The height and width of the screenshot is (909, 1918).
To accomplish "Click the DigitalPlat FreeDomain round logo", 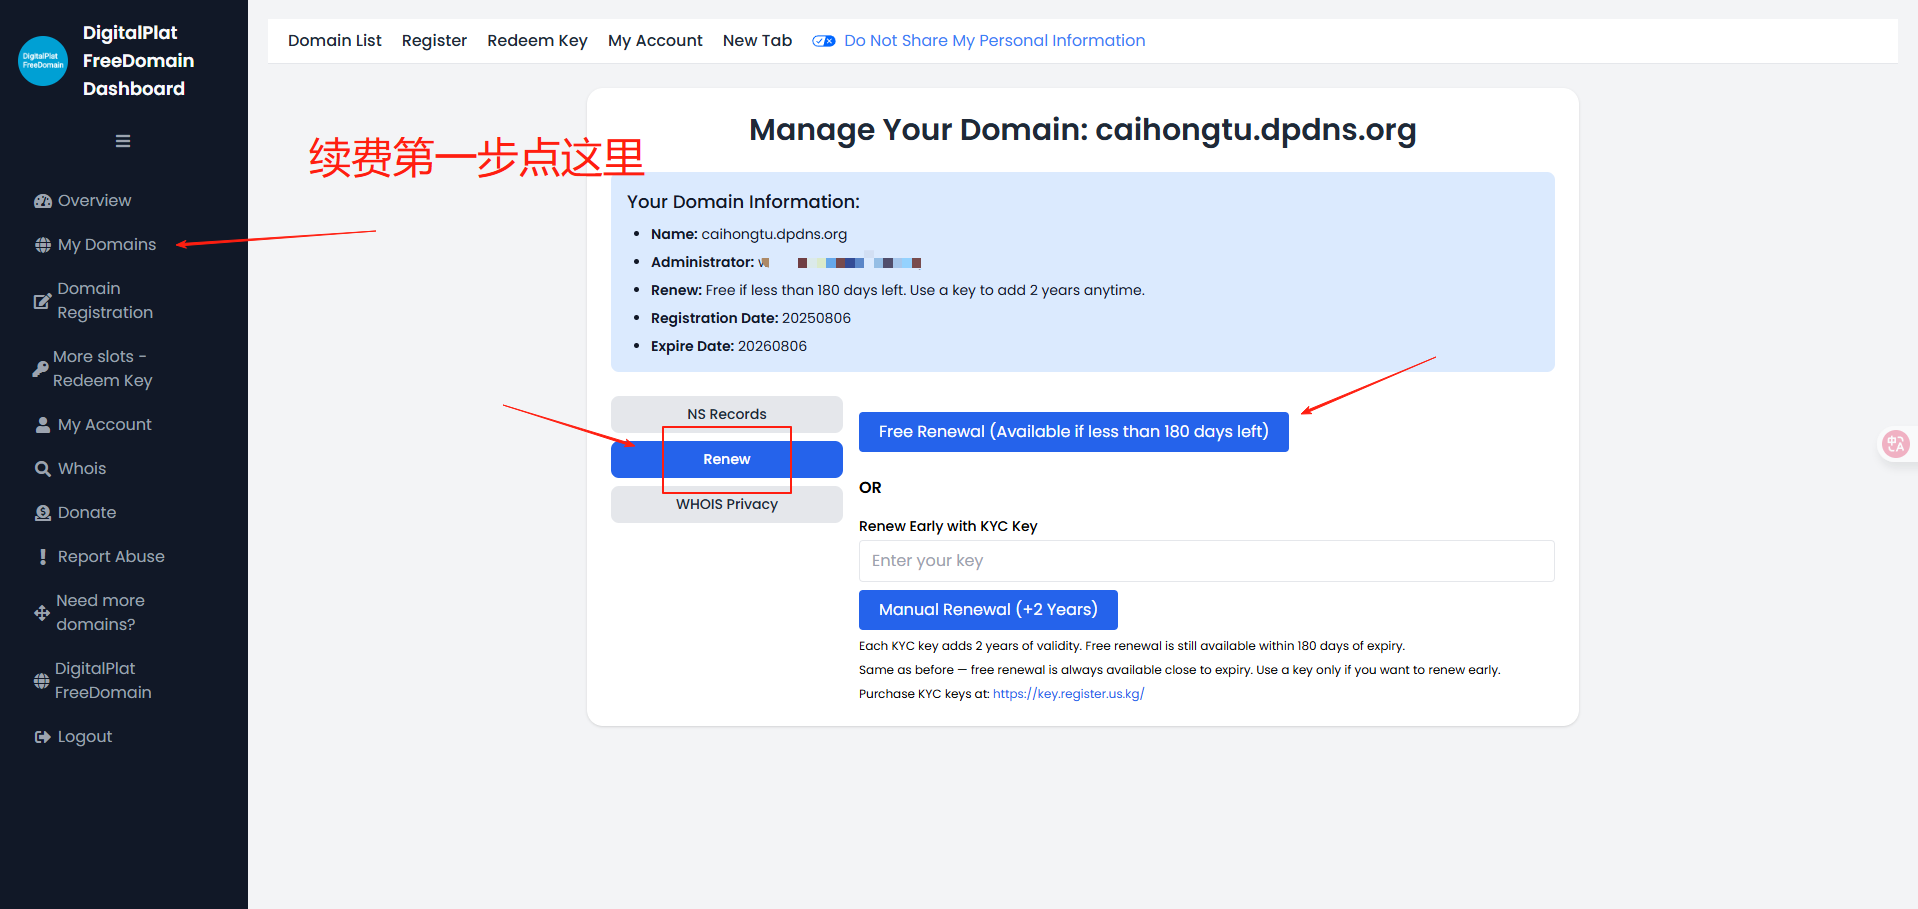I will (x=43, y=61).
